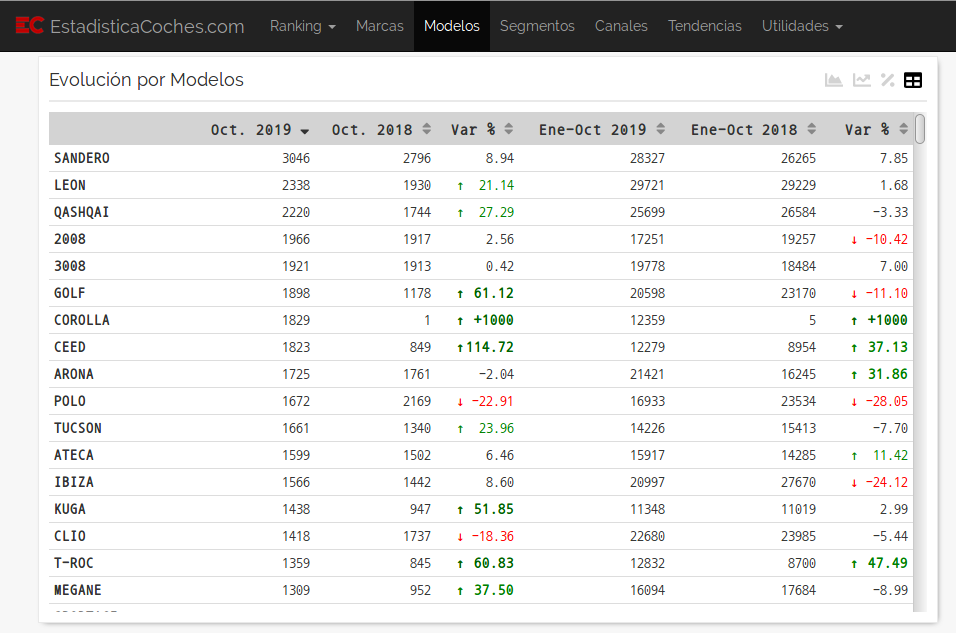Click QASHQAI variation value 27.29
This screenshot has height=633, width=956.
click(496, 212)
